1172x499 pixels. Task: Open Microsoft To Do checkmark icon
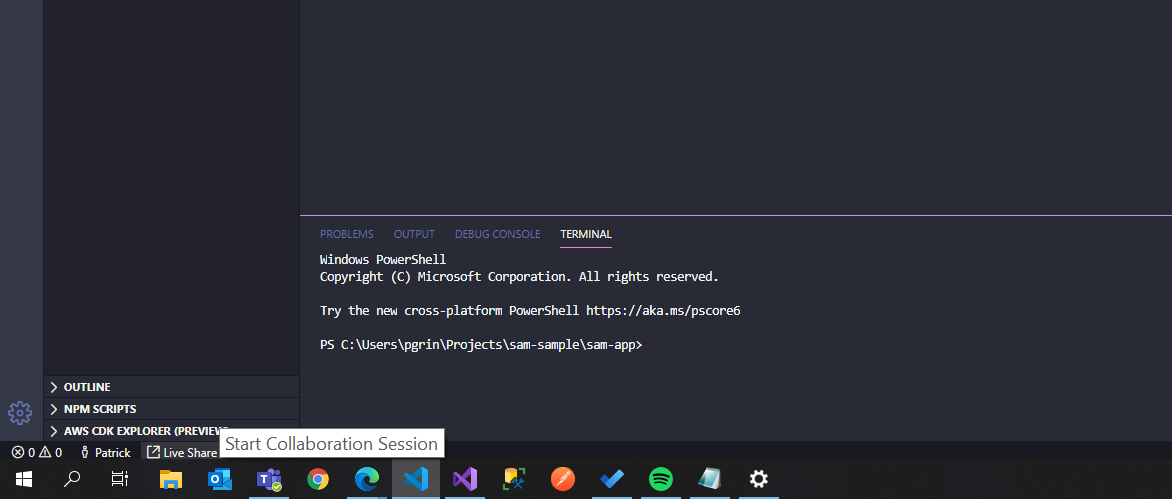(611, 479)
